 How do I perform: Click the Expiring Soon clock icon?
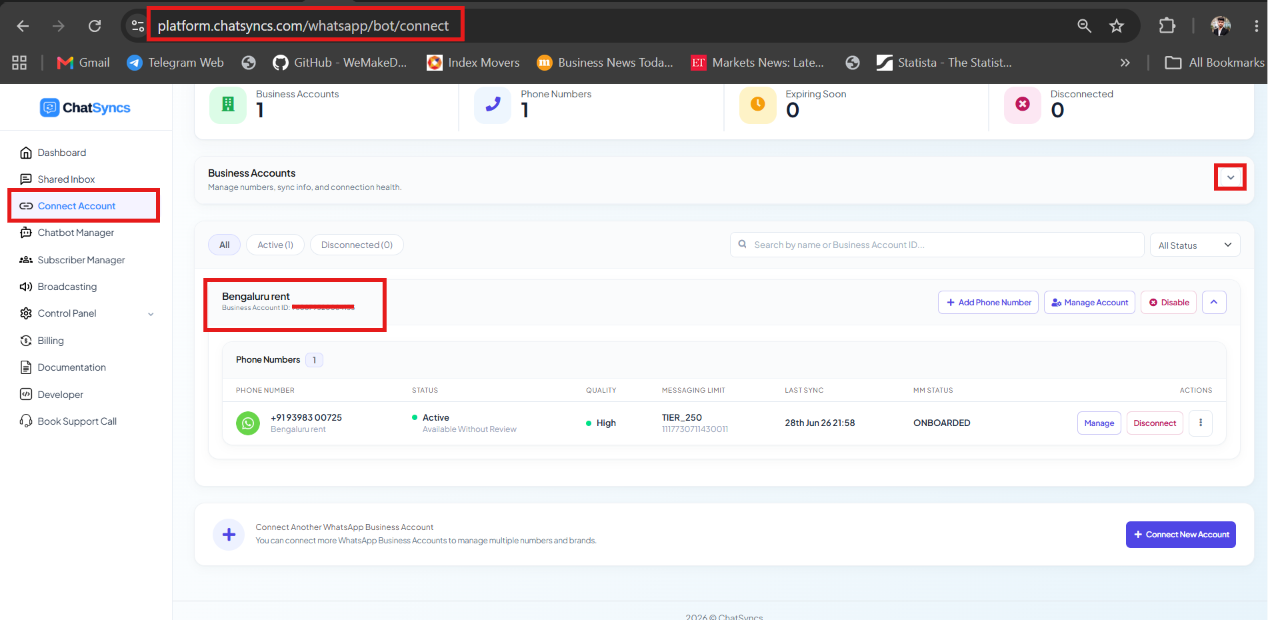click(x=757, y=104)
